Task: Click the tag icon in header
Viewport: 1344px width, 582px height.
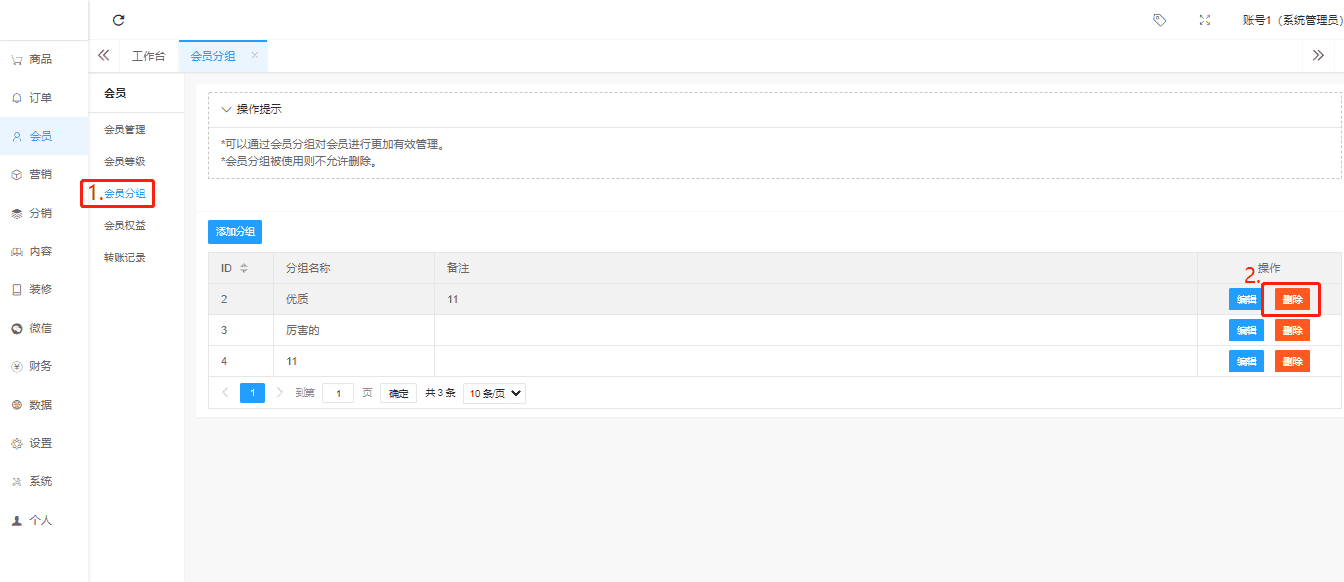Action: point(1159,20)
